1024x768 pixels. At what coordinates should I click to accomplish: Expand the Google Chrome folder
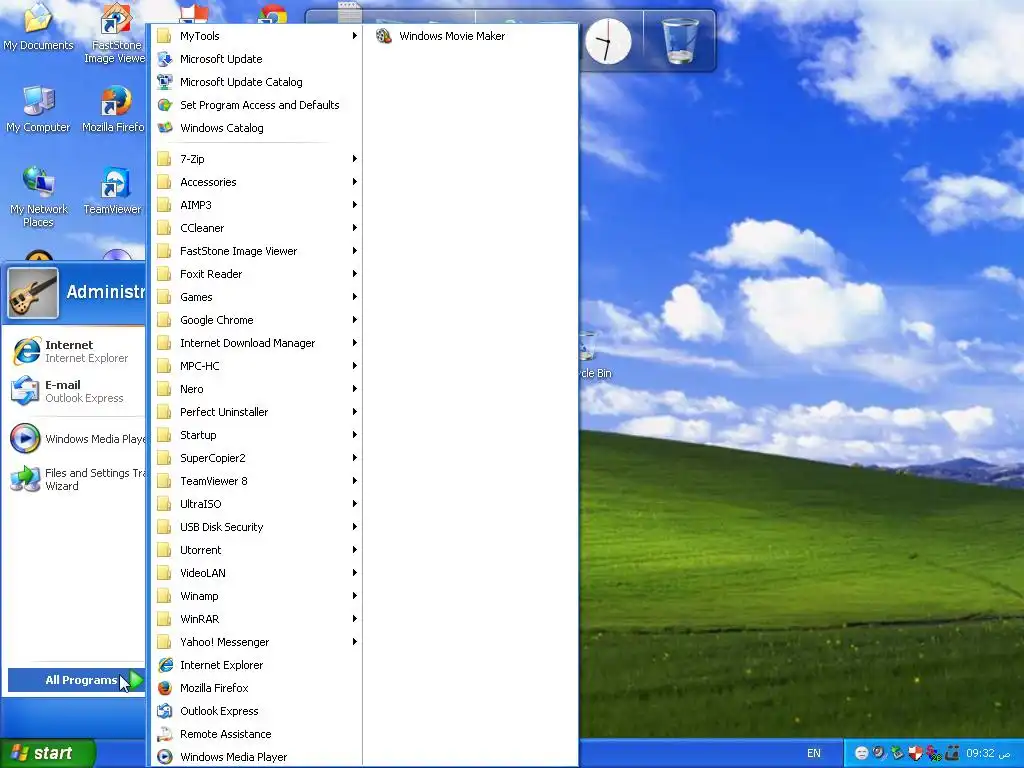(255, 320)
